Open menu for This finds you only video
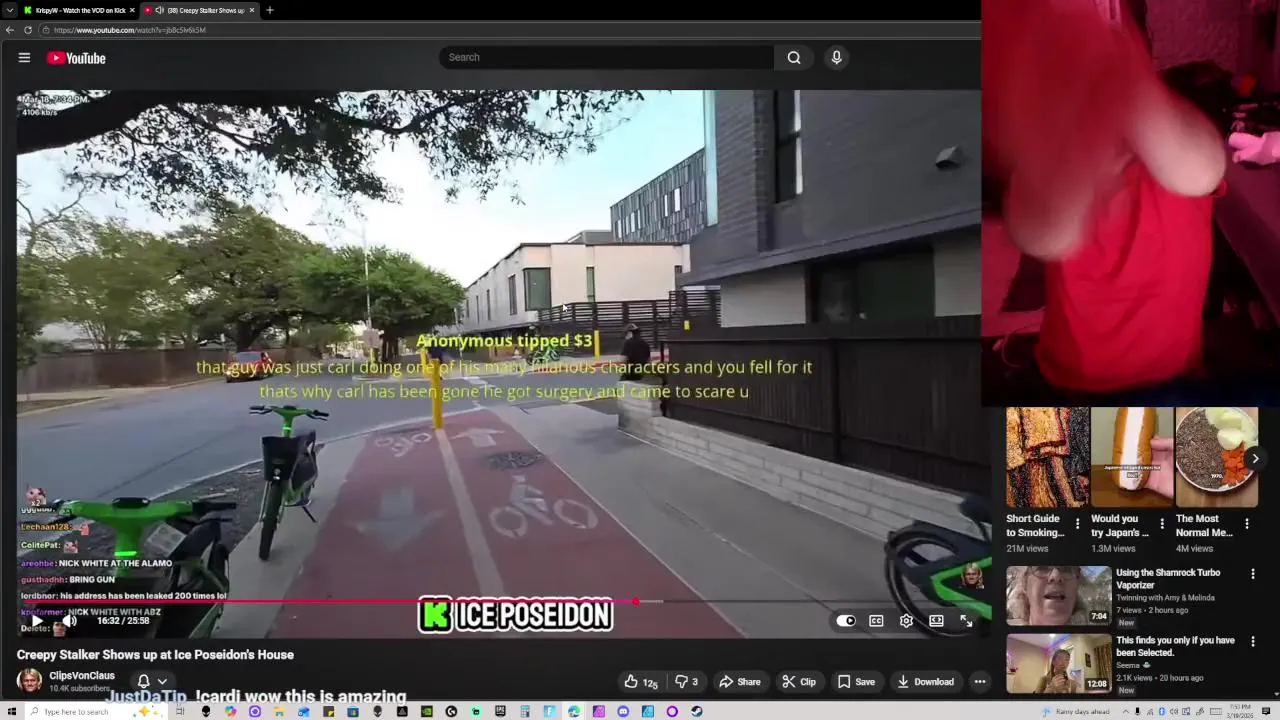 tap(1253, 641)
